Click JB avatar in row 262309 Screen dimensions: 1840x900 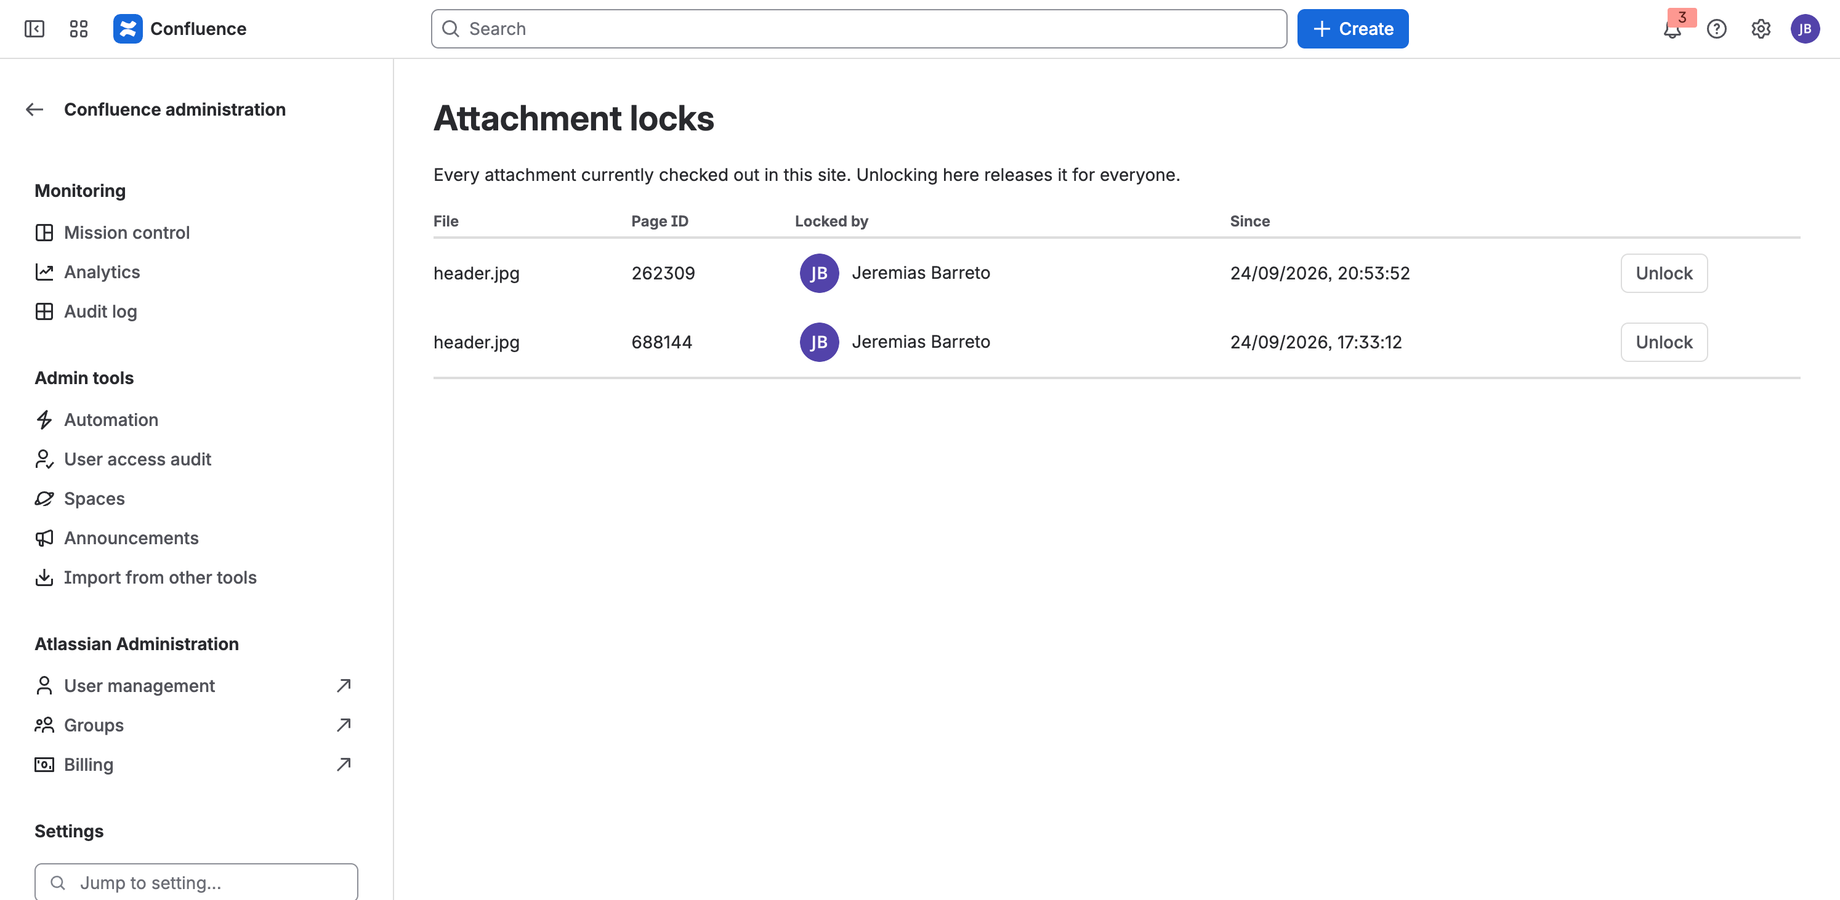819,273
